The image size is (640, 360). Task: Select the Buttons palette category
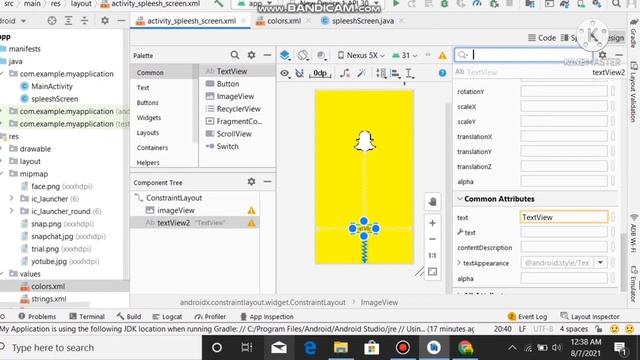click(x=147, y=103)
